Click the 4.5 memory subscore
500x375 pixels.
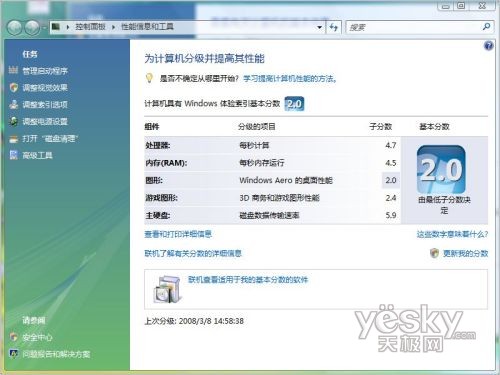click(x=391, y=163)
